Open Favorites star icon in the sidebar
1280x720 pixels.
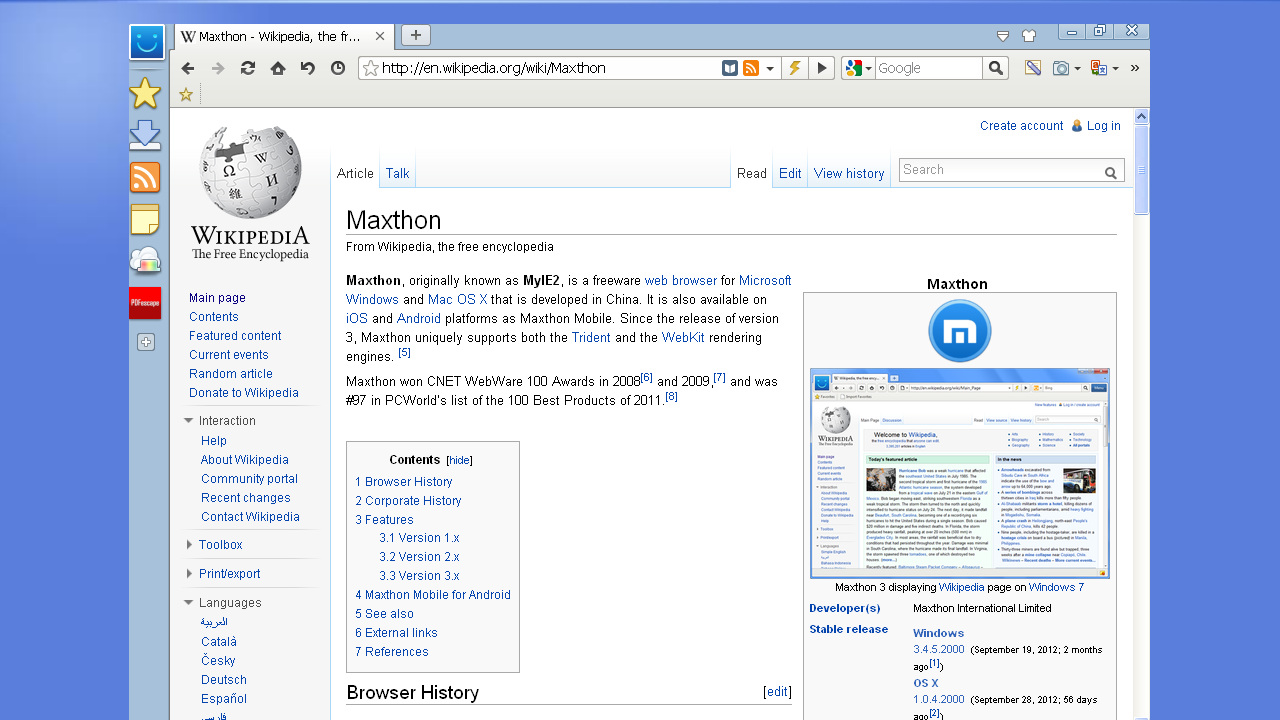pyautogui.click(x=146, y=92)
